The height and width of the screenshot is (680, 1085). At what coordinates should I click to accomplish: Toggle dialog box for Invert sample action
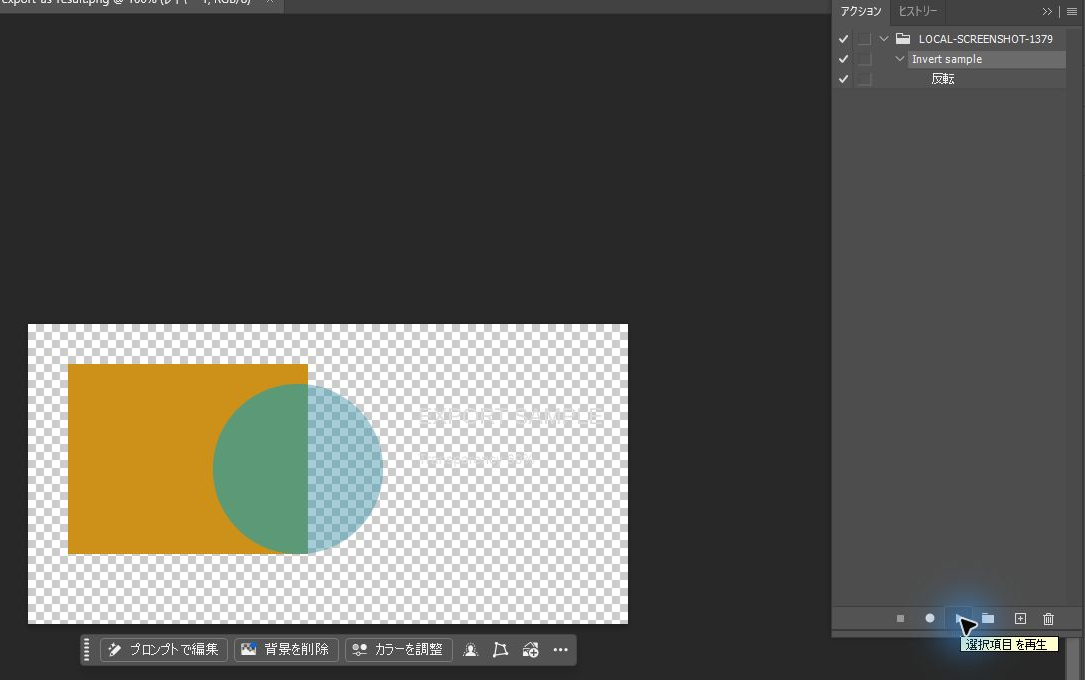(x=864, y=59)
